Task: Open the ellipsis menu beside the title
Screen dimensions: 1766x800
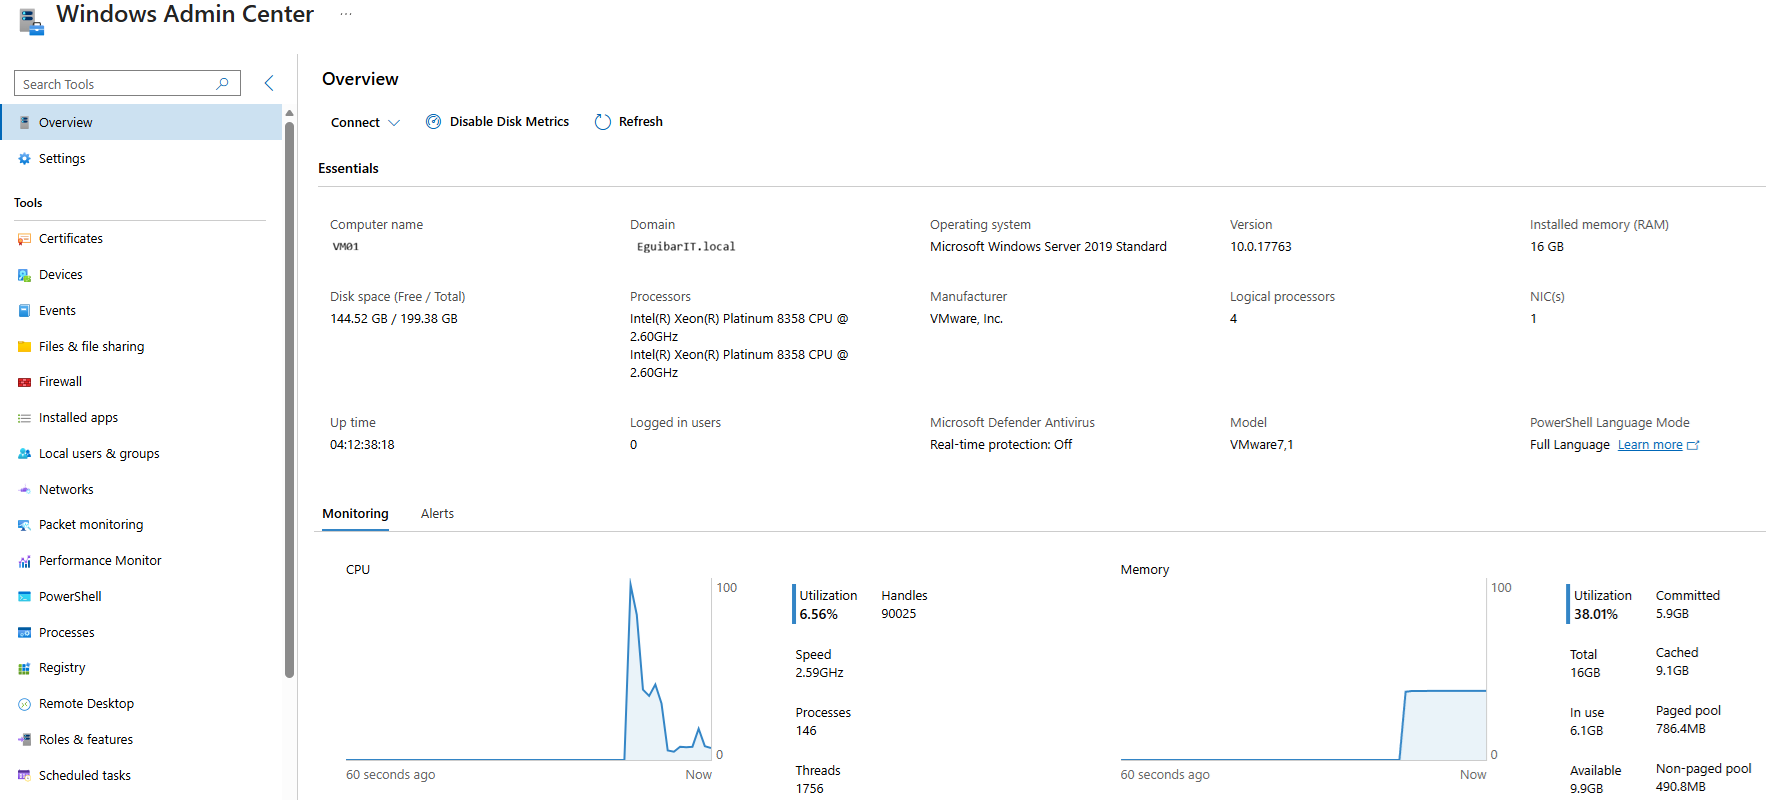Action: pos(346,14)
